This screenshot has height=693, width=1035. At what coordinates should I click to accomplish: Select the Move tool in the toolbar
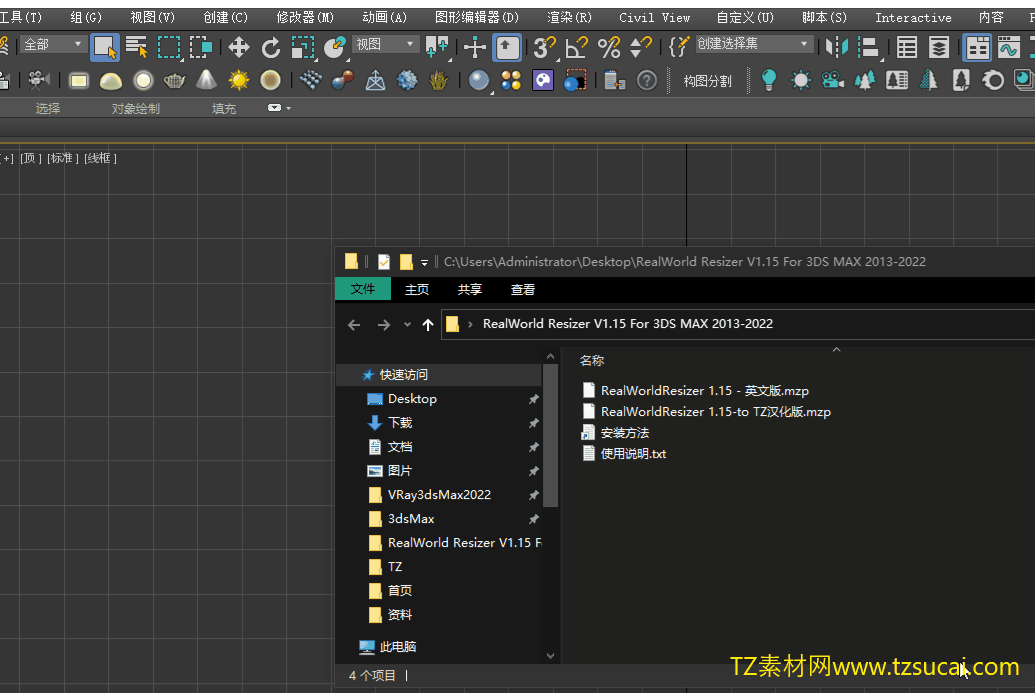(239, 47)
